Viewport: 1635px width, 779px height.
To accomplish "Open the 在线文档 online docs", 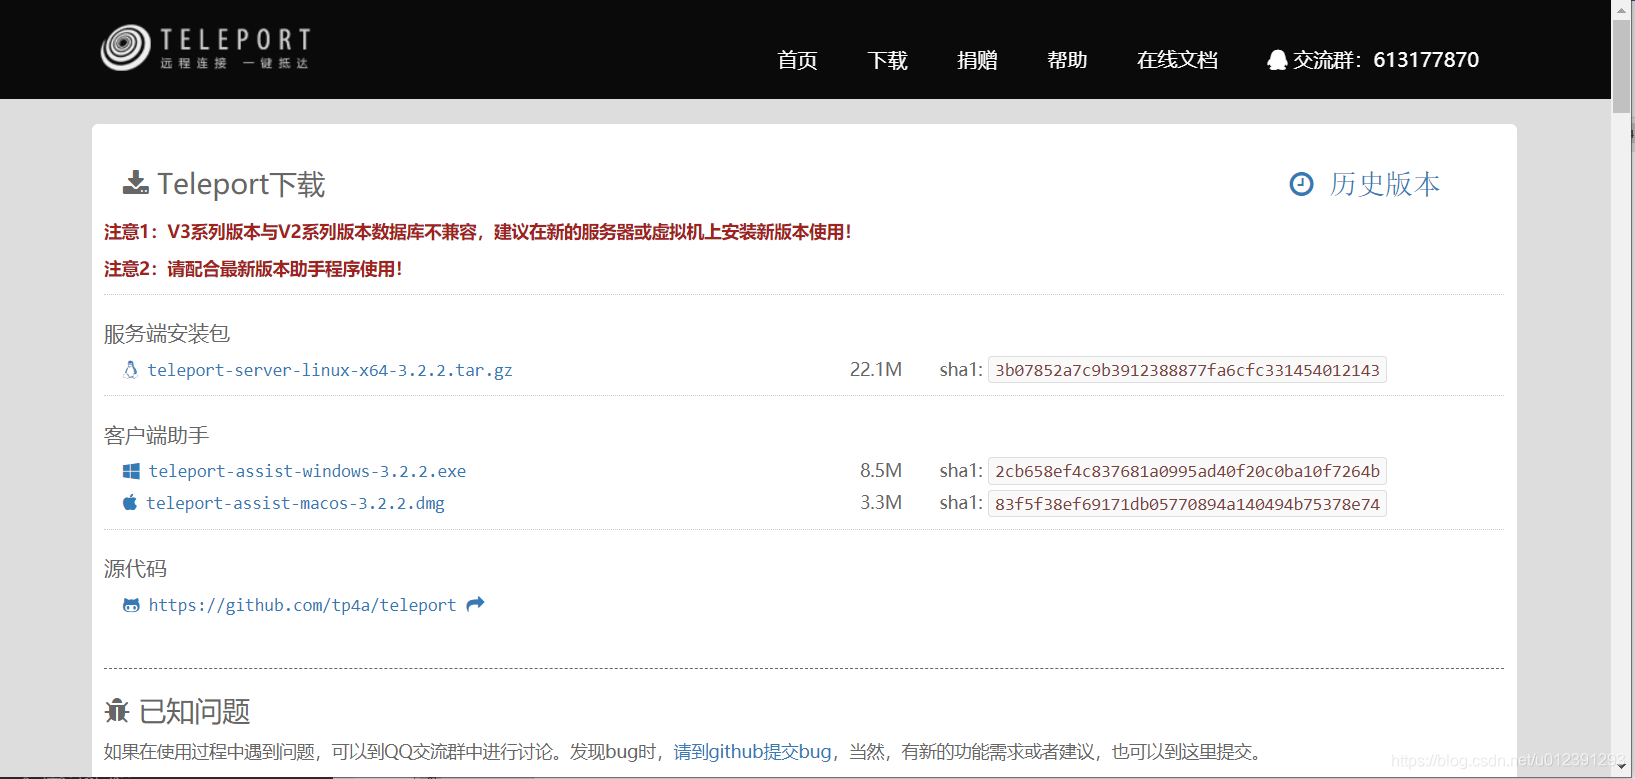I will coord(1177,60).
